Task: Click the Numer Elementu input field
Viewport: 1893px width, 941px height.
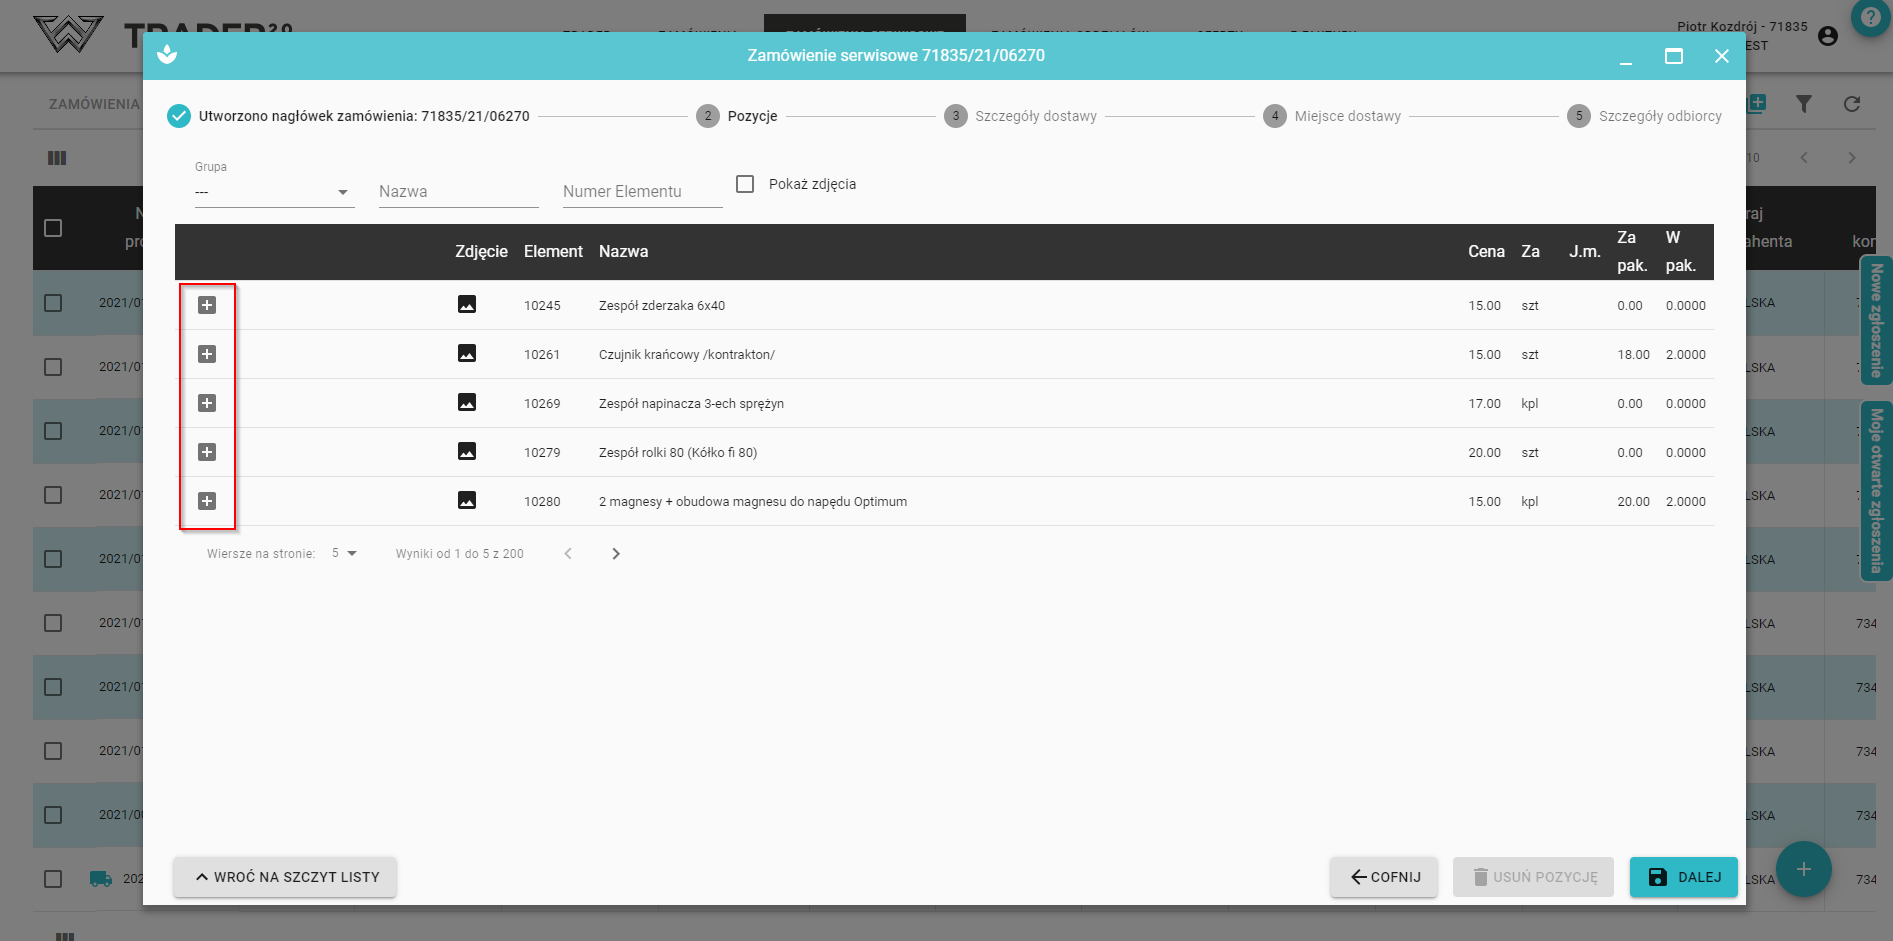Action: pos(642,192)
